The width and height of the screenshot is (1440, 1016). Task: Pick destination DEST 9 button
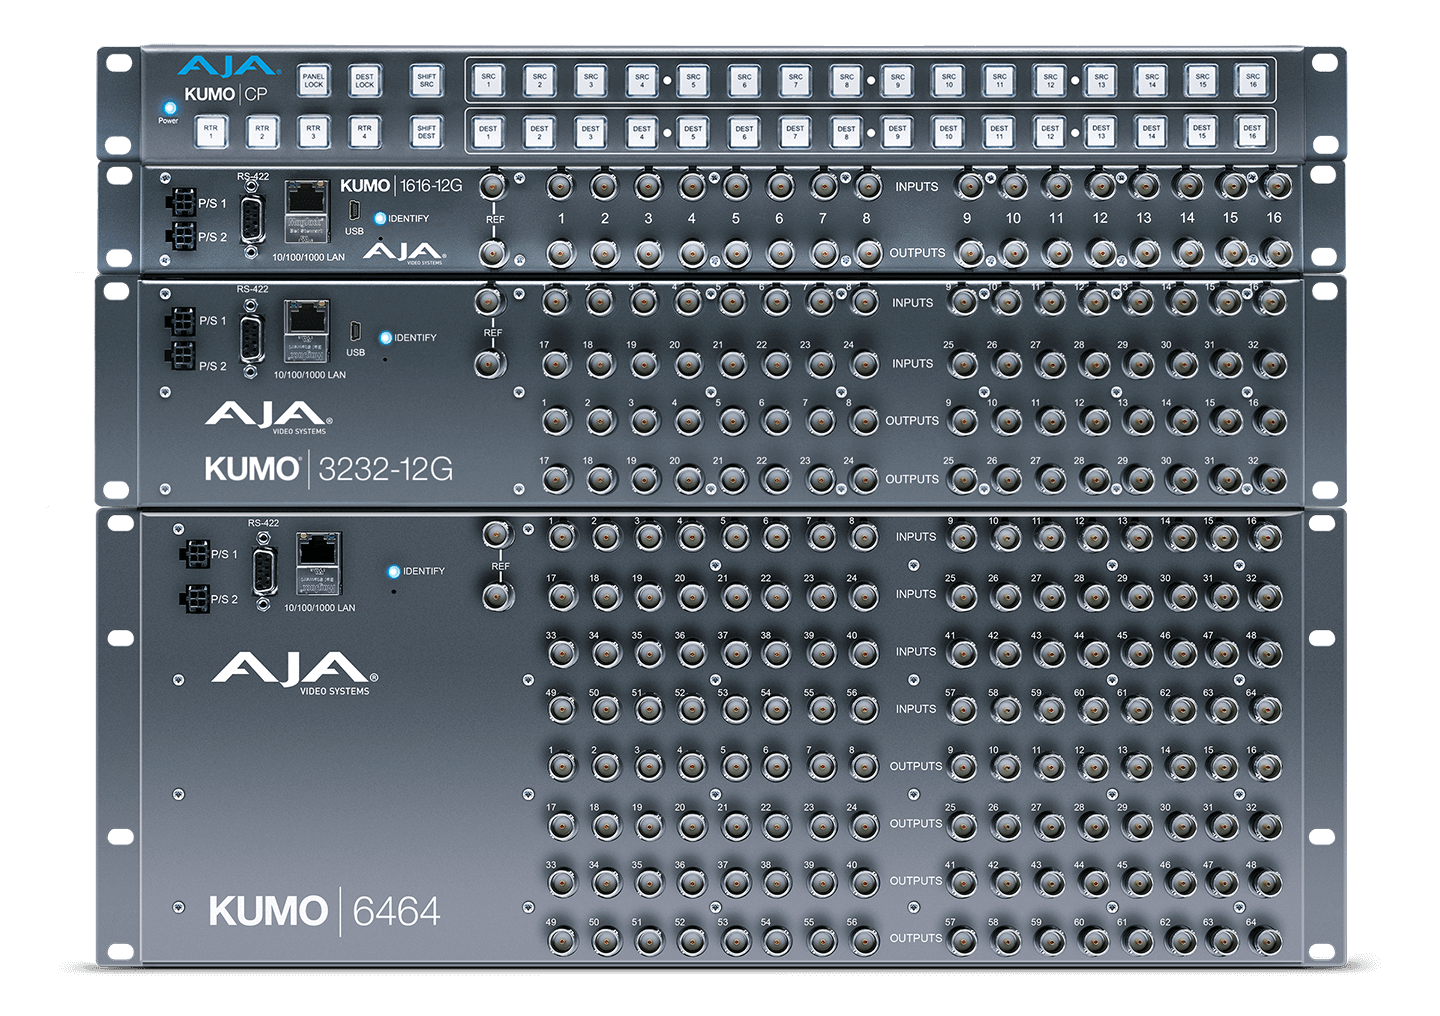tap(898, 132)
